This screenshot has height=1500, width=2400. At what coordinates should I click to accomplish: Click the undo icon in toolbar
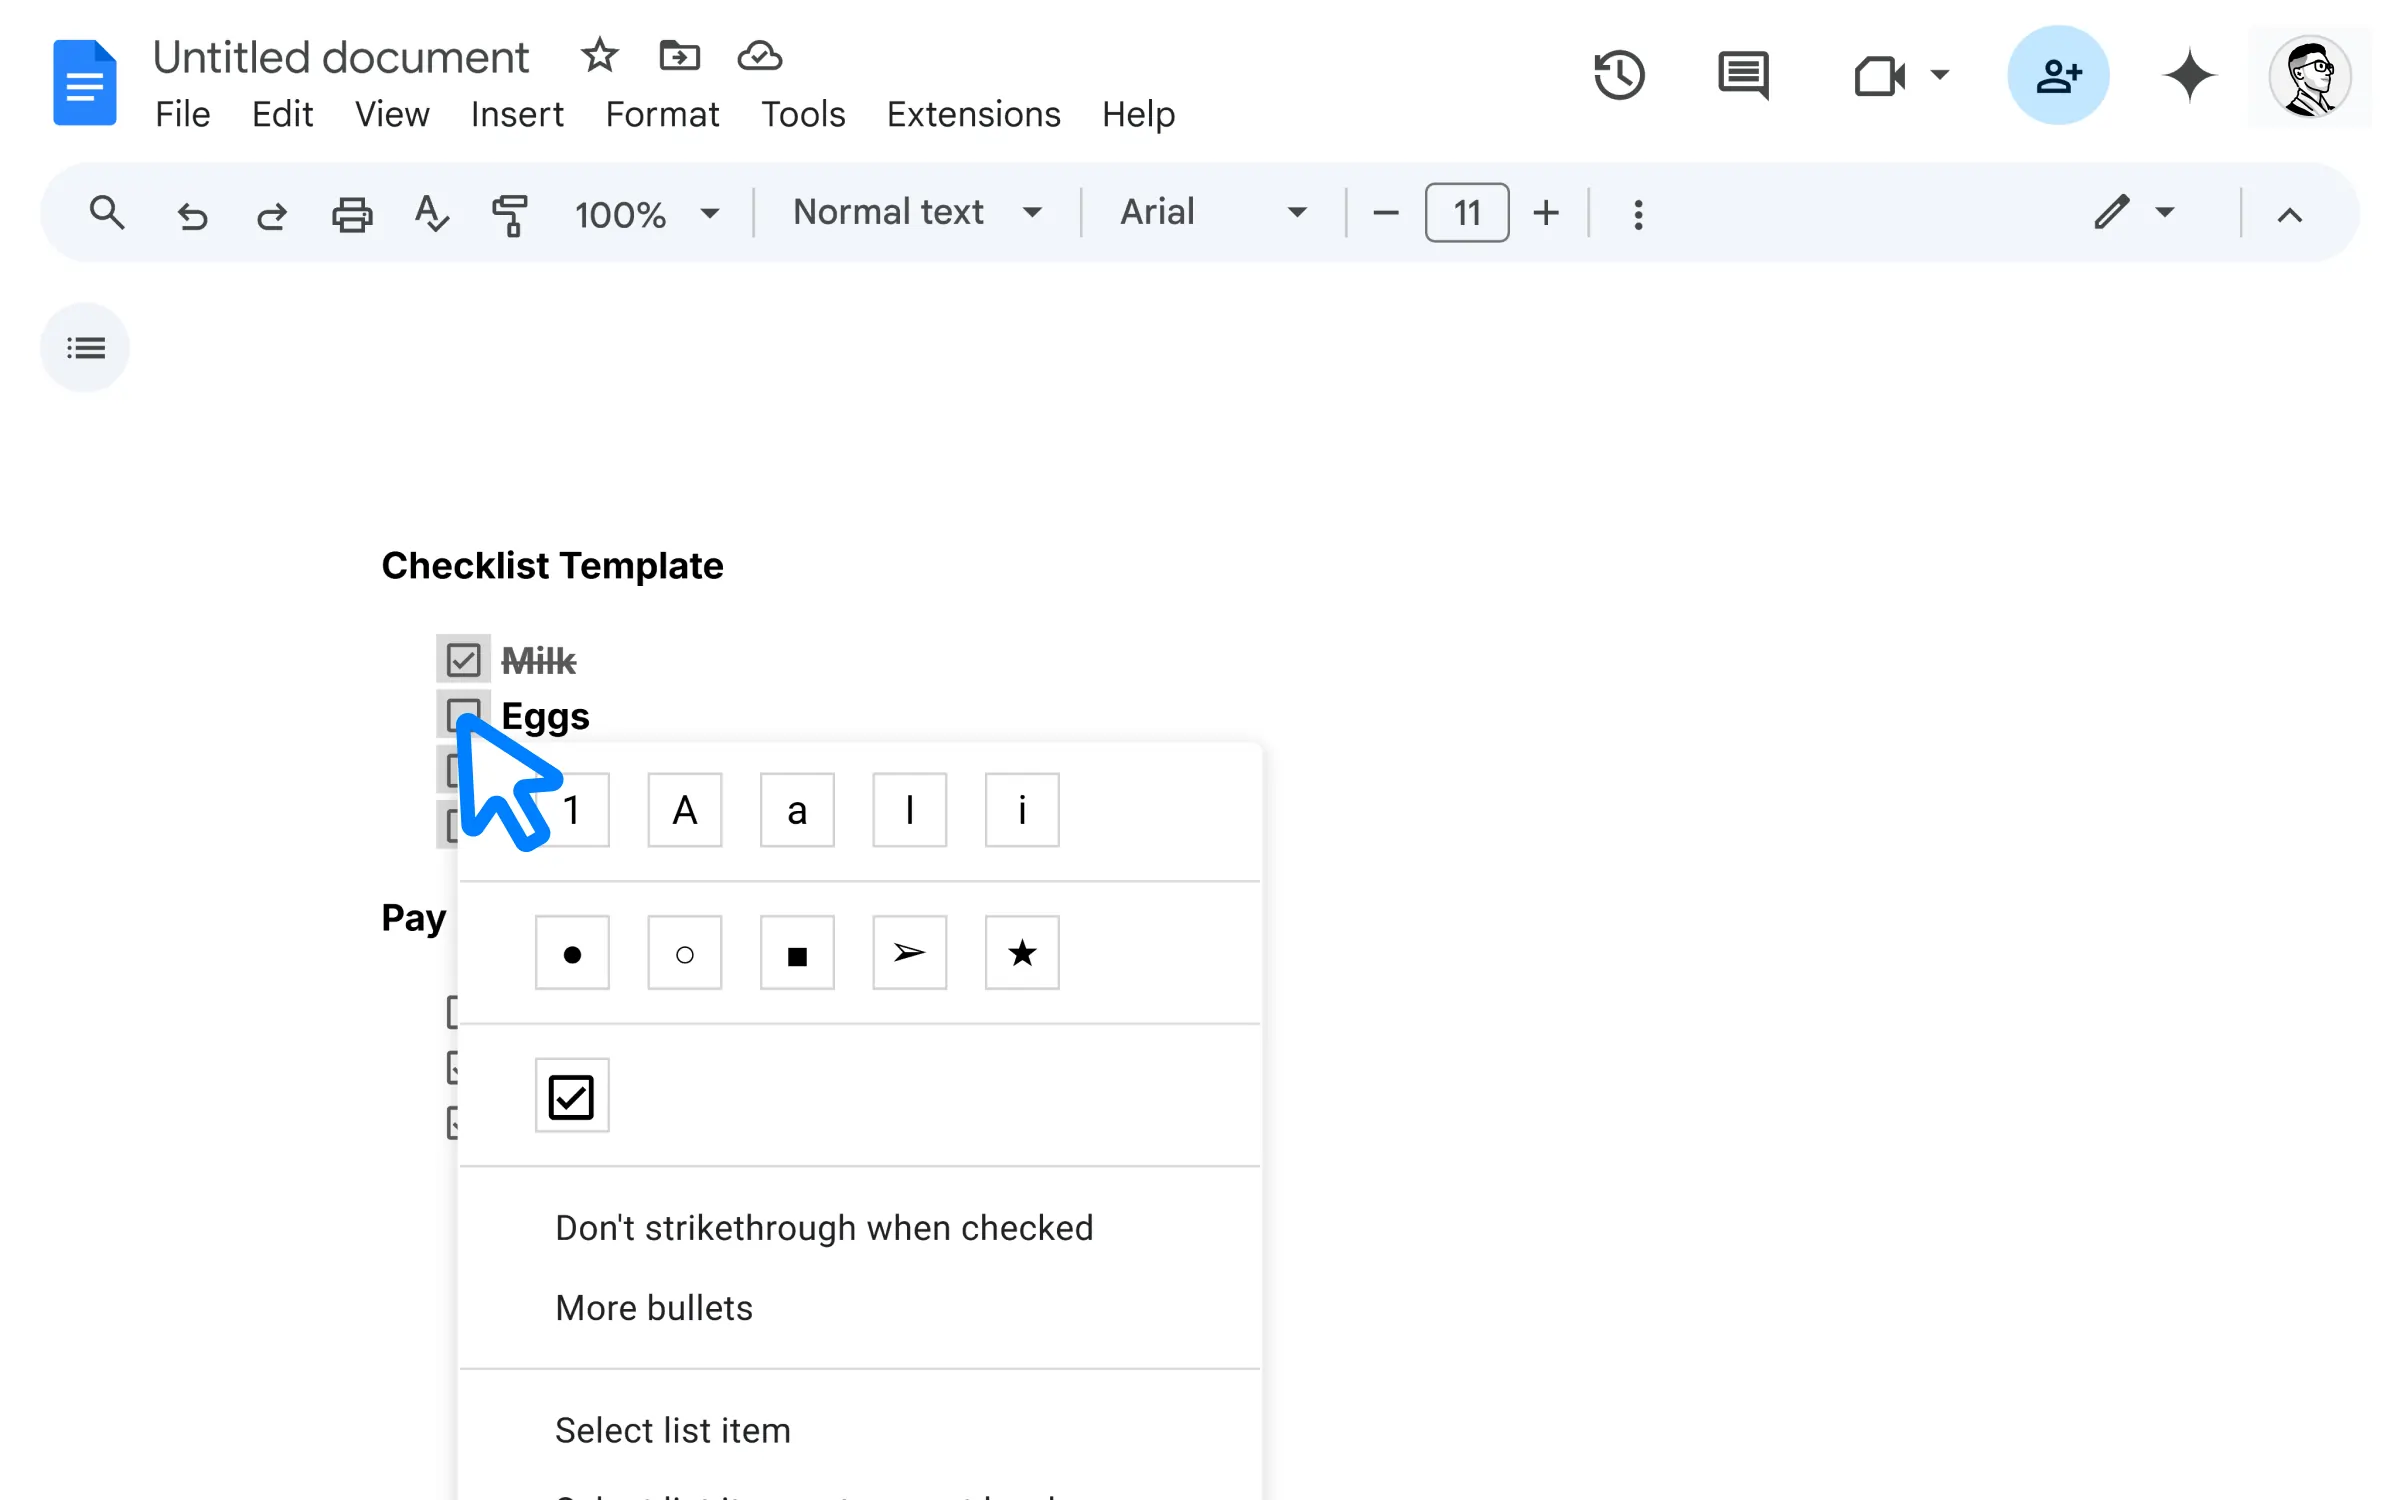pyautogui.click(x=192, y=213)
